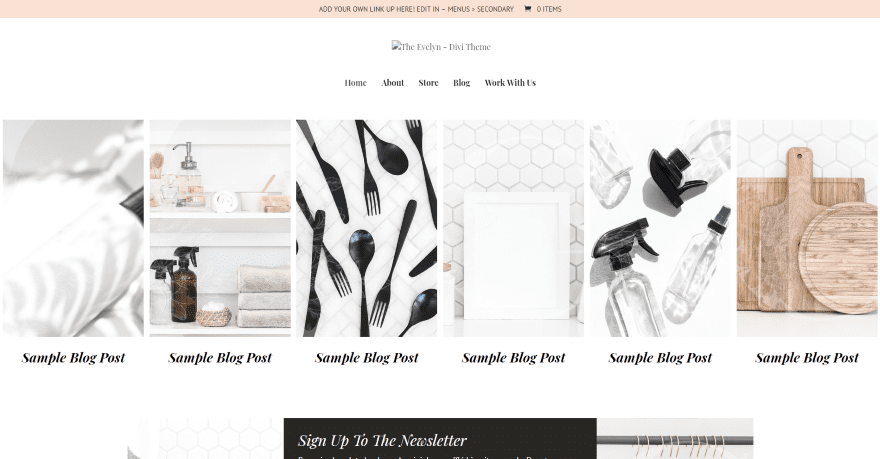Image resolution: width=880 pixels, height=459 pixels.
Task: Click first Sample Blog Post title
Action: pyautogui.click(x=73, y=357)
